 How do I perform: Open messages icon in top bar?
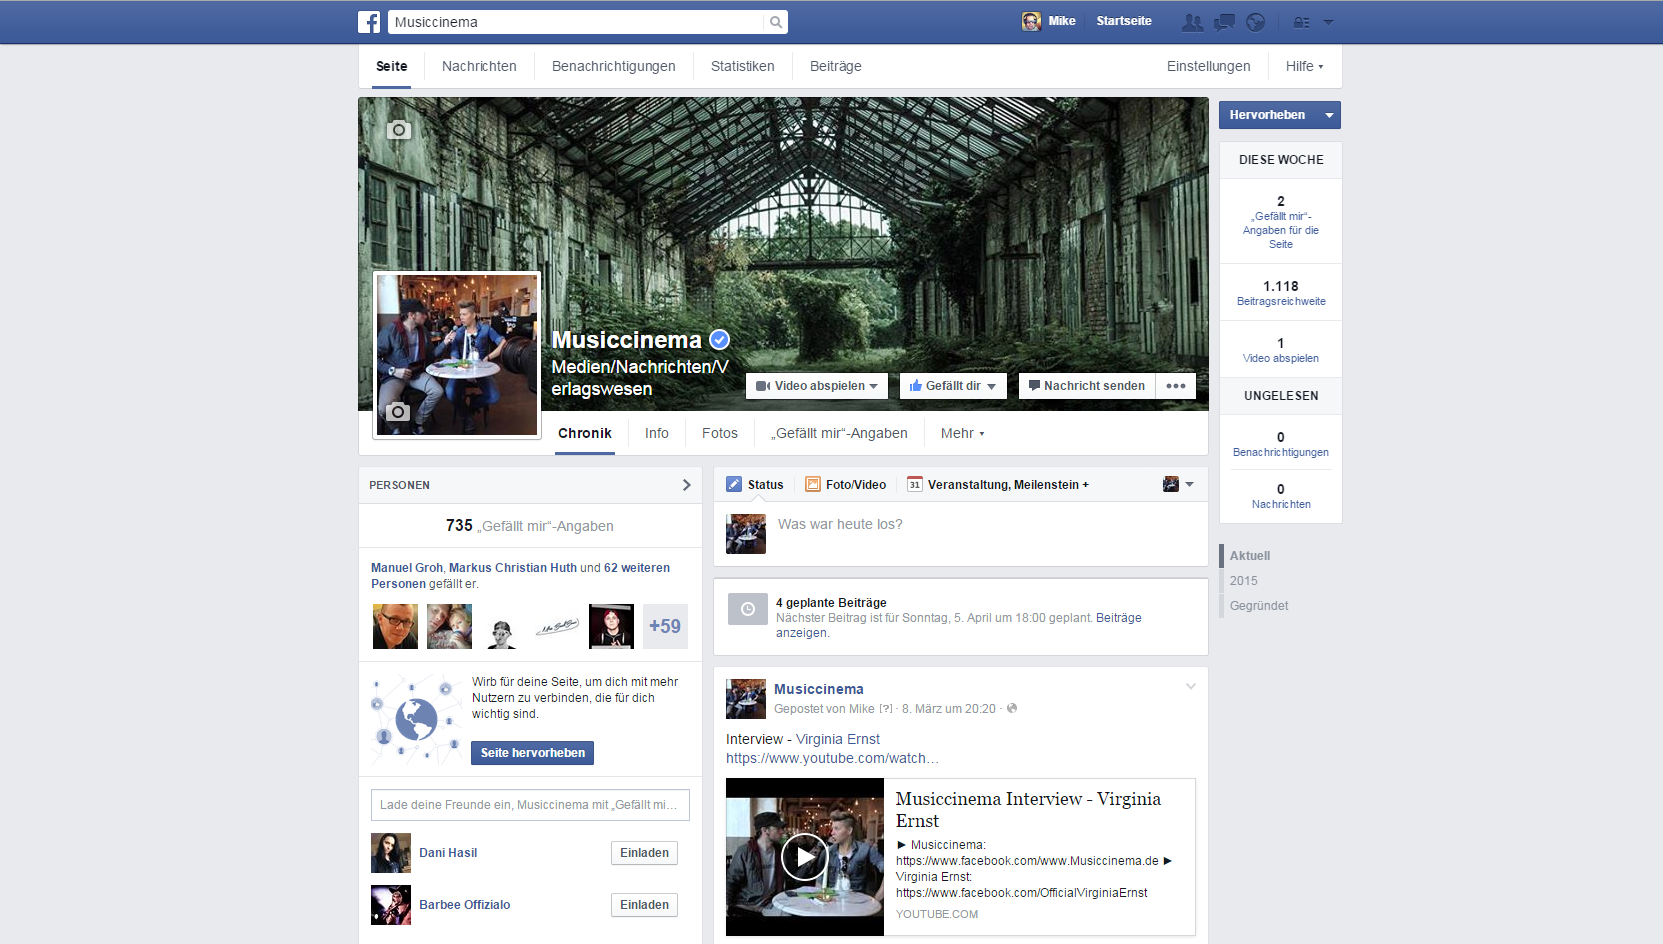1224,22
